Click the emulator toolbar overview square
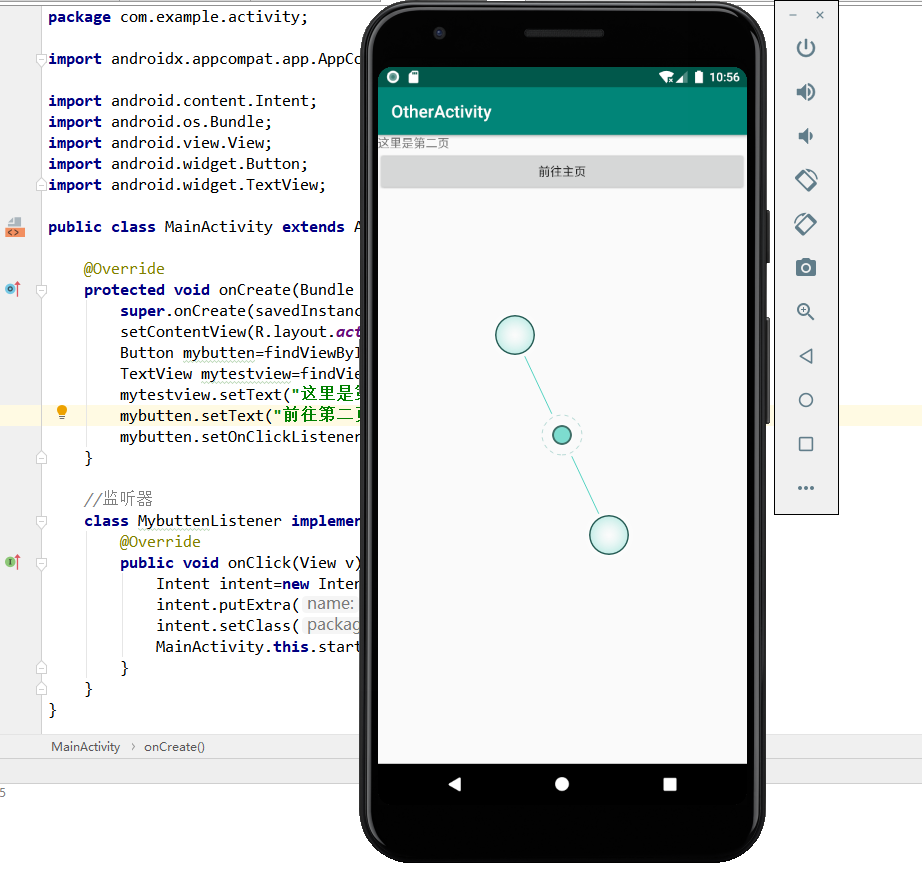 (806, 444)
